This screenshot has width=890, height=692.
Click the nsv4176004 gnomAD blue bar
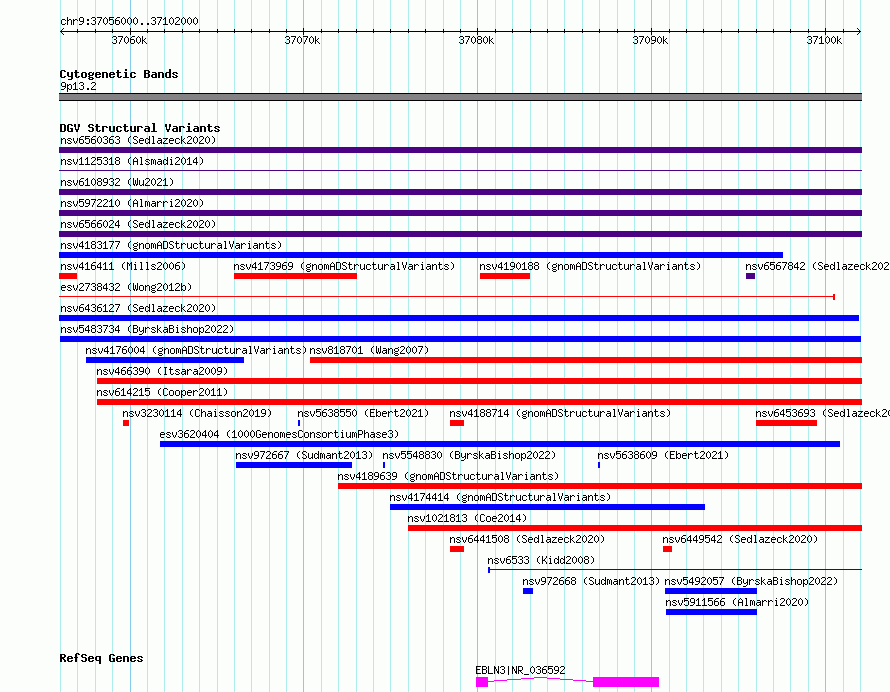coord(165,360)
